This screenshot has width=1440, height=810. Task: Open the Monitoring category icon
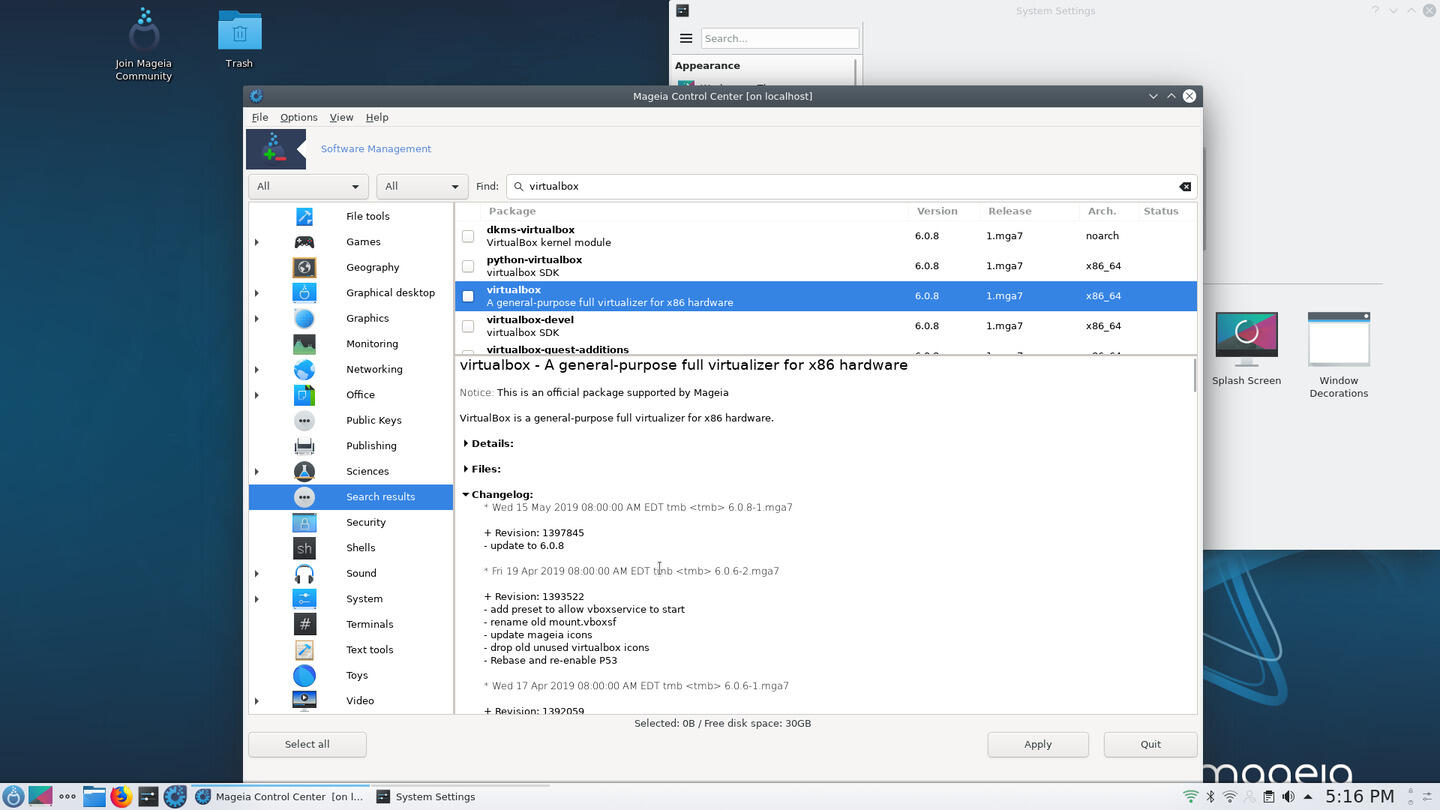[x=304, y=344]
